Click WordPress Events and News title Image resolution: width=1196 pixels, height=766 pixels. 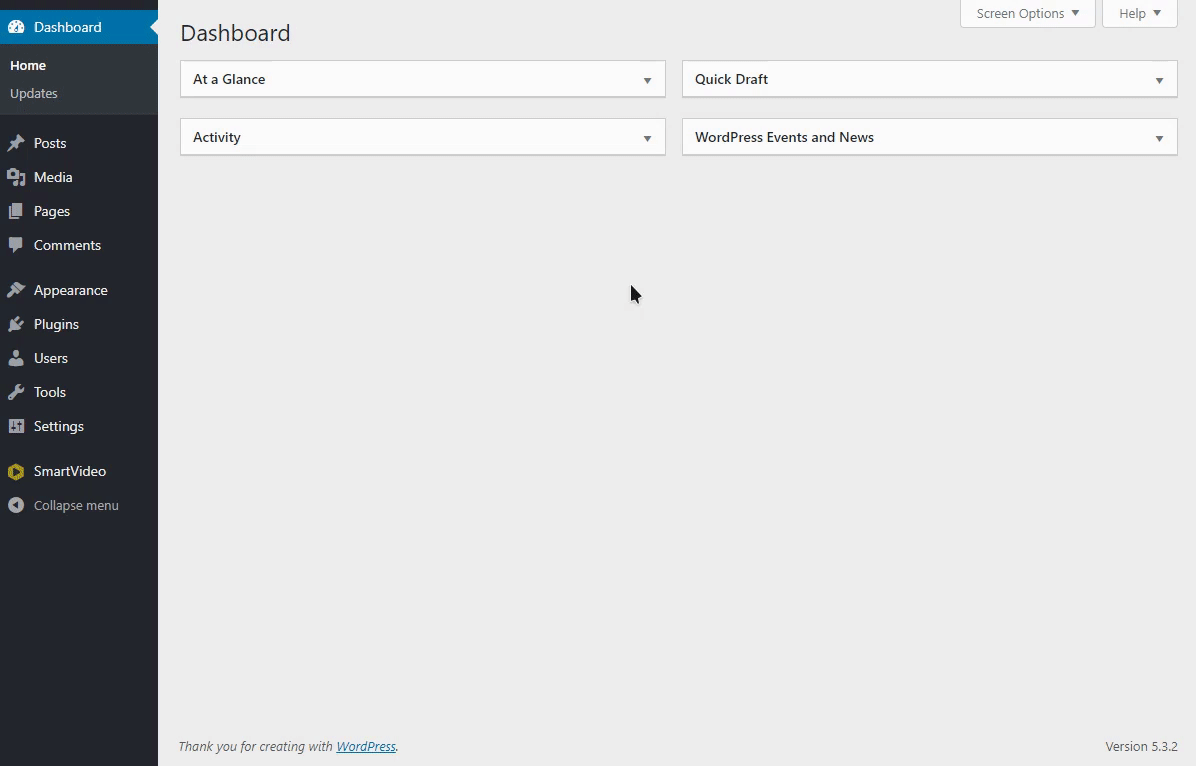784,137
